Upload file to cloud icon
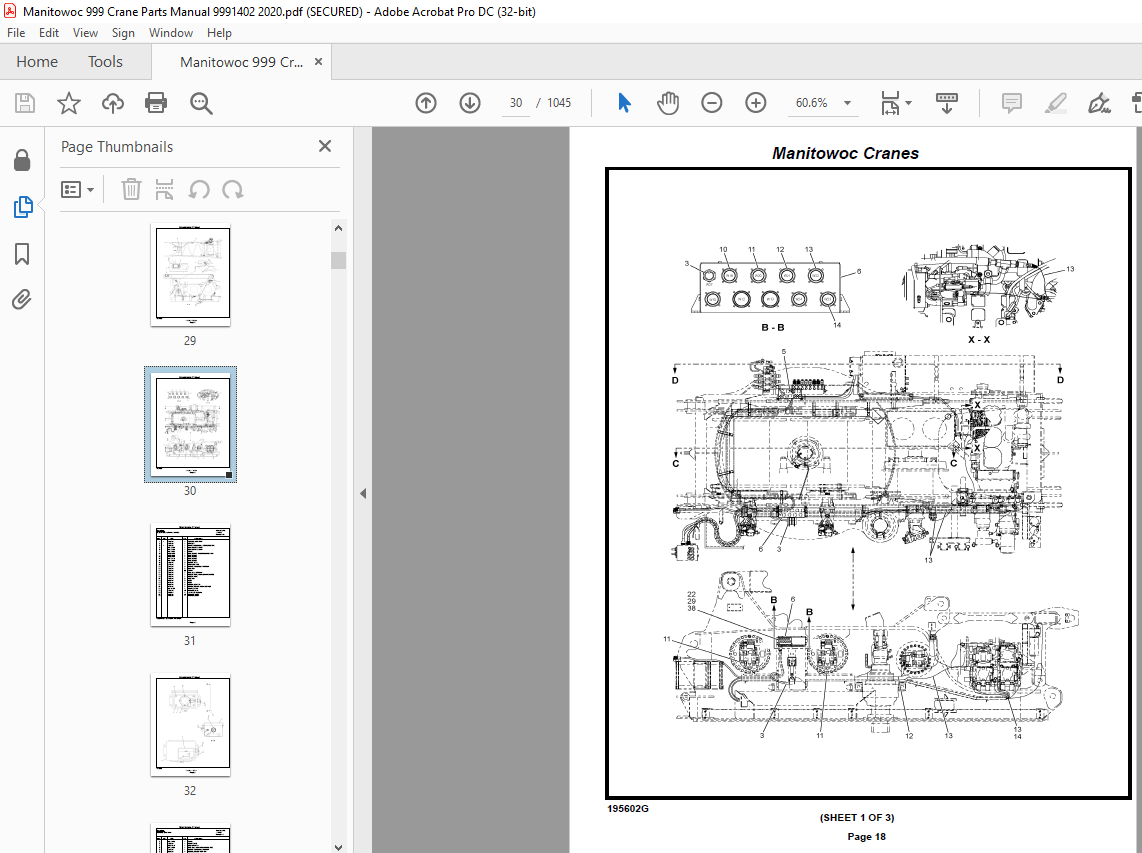 [x=112, y=103]
